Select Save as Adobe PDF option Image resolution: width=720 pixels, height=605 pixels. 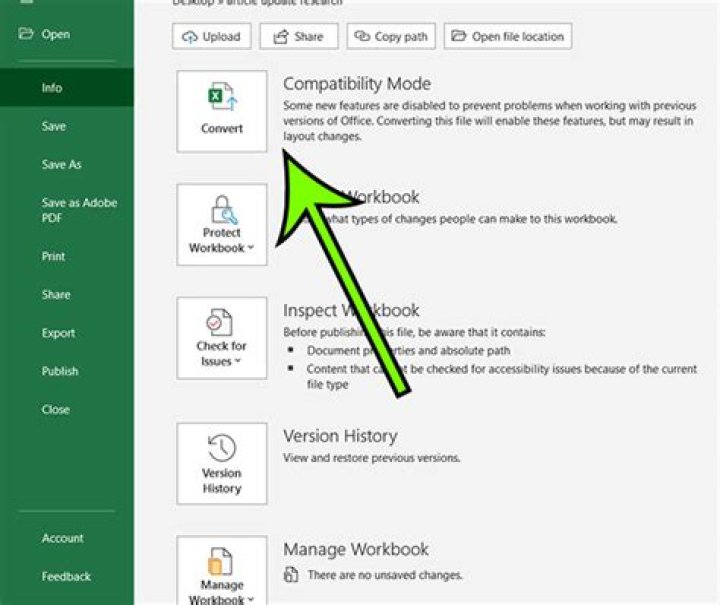click(67, 210)
